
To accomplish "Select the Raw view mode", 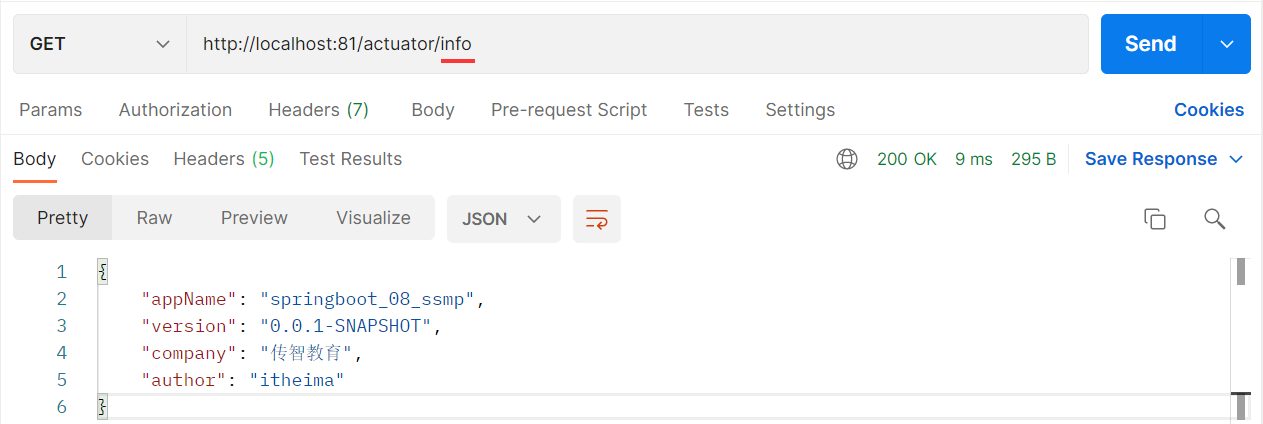I will click(x=154, y=218).
